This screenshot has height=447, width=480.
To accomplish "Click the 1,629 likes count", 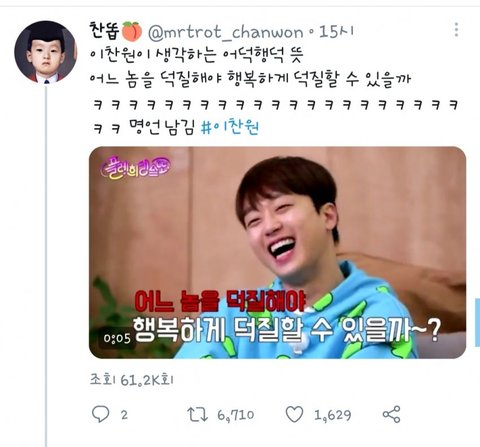I will tap(332, 415).
